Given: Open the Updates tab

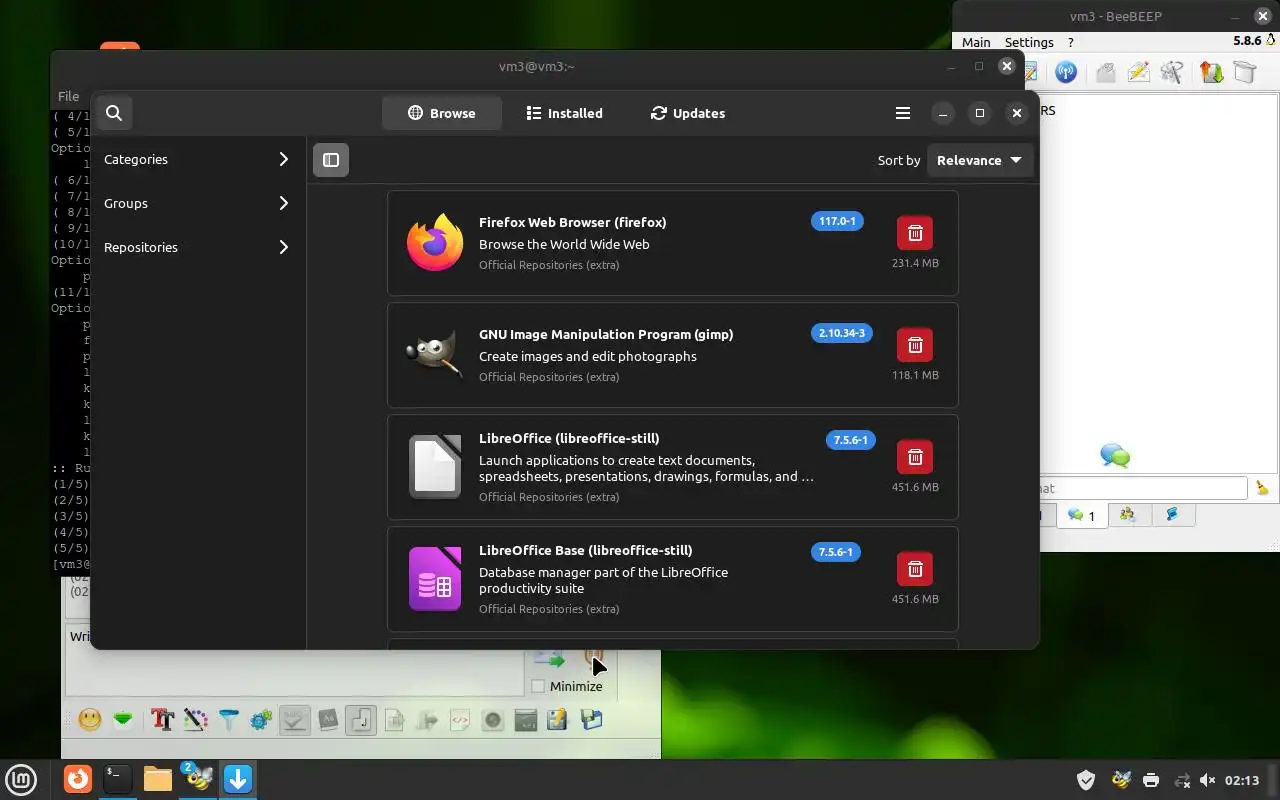Looking at the screenshot, I should pos(687,113).
